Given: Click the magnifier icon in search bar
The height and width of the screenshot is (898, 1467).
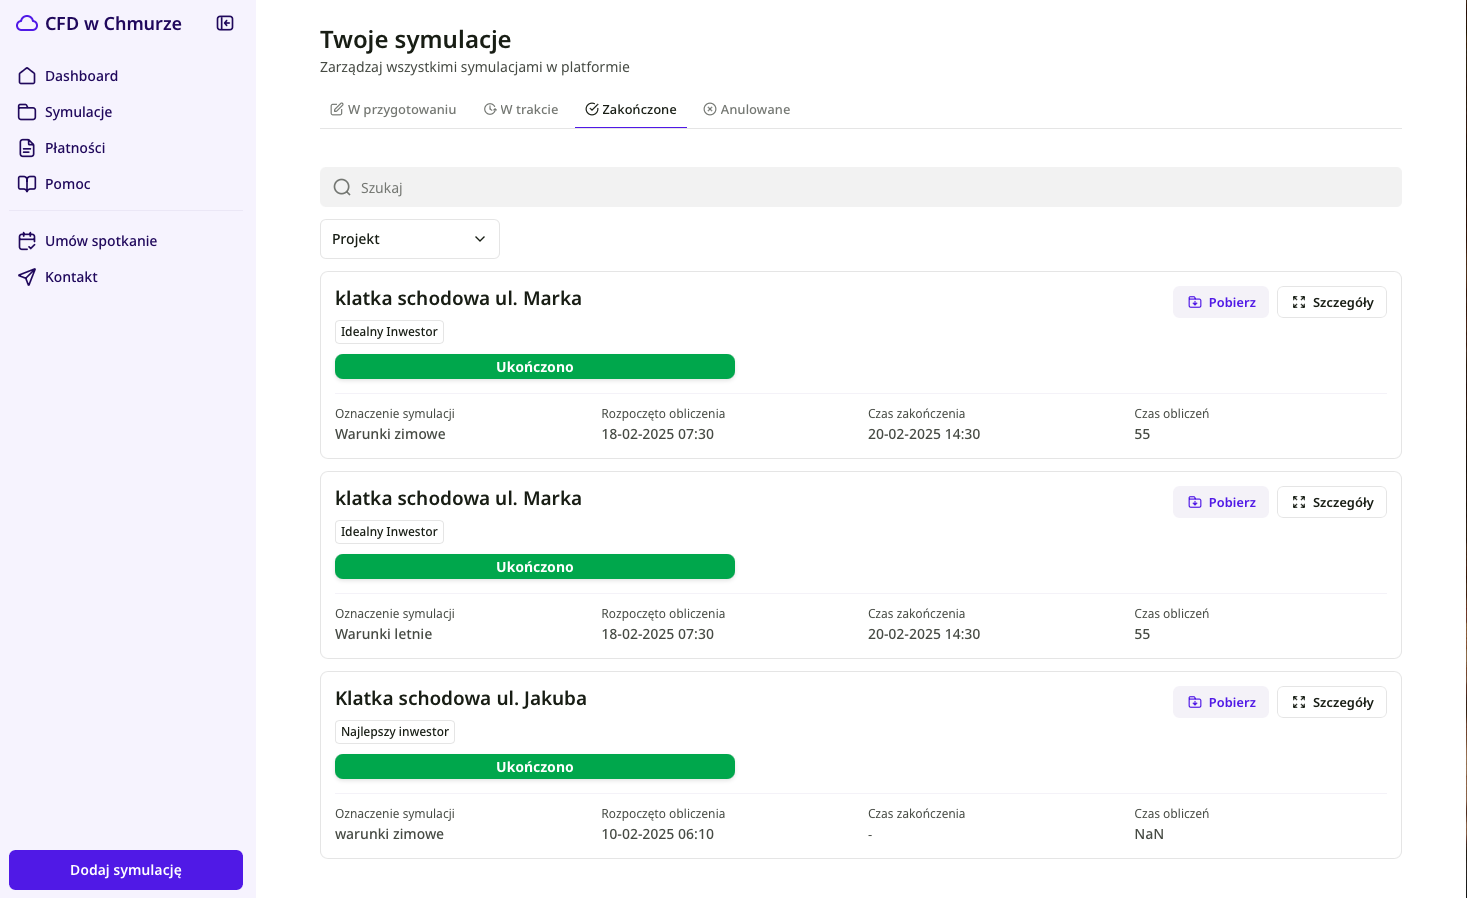Looking at the screenshot, I should point(342,187).
